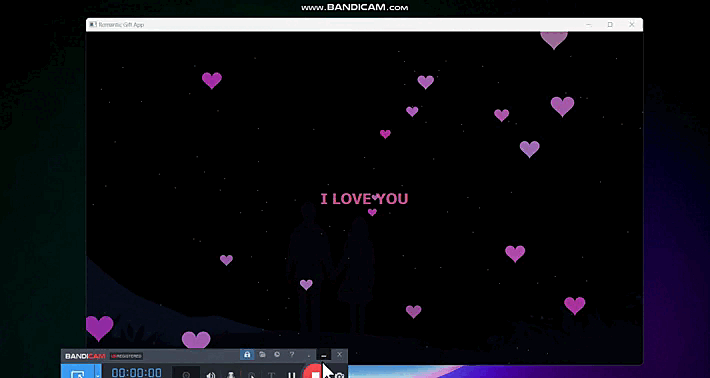
Task: Maximize the Romantic Gift App window
Action: [610, 25]
